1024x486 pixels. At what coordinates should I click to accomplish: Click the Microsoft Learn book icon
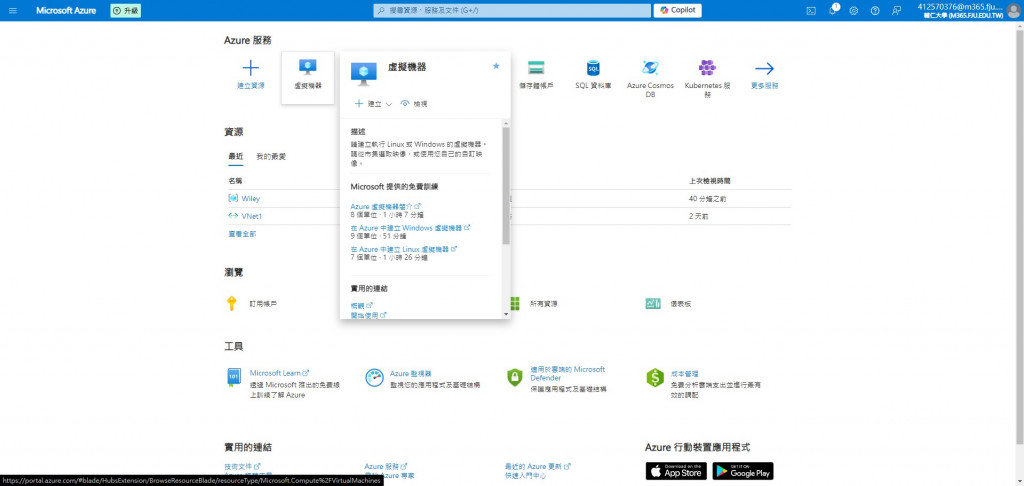pos(233,378)
